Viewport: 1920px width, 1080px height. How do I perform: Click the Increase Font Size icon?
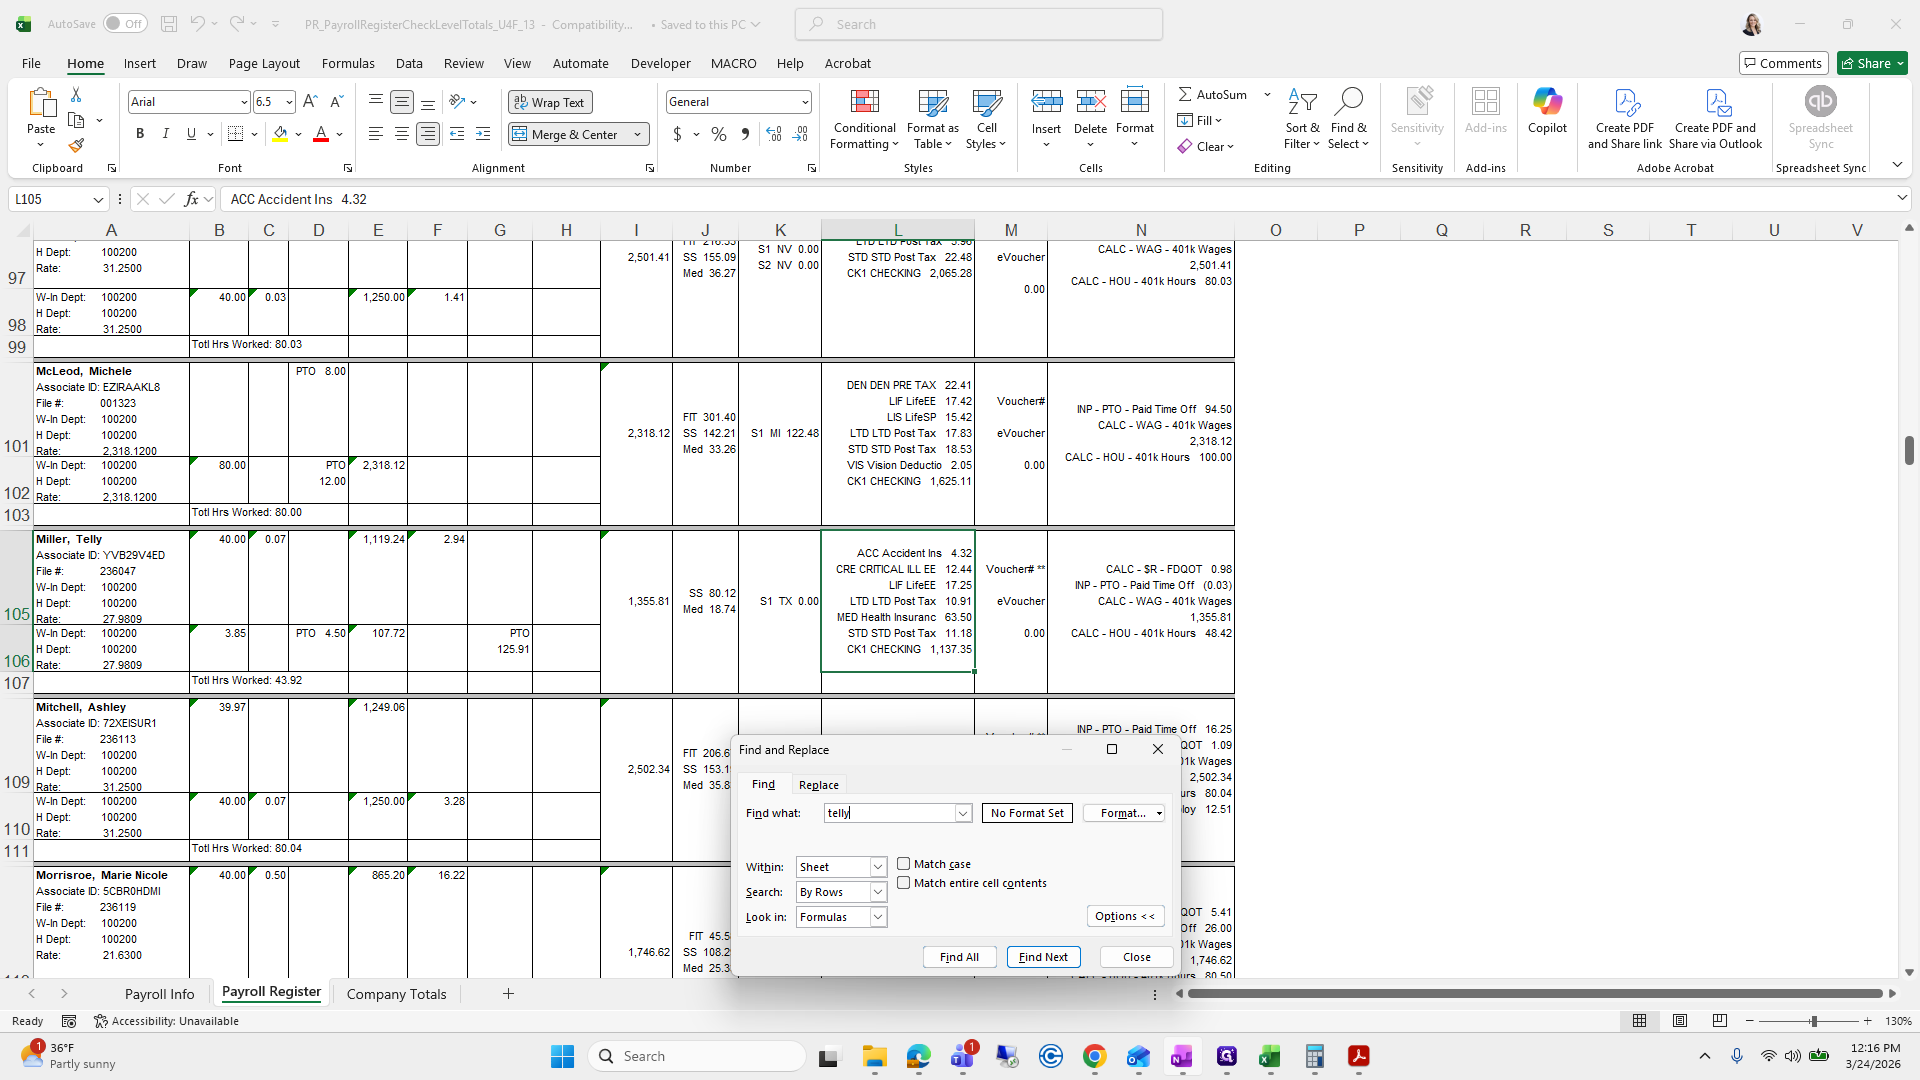point(310,102)
